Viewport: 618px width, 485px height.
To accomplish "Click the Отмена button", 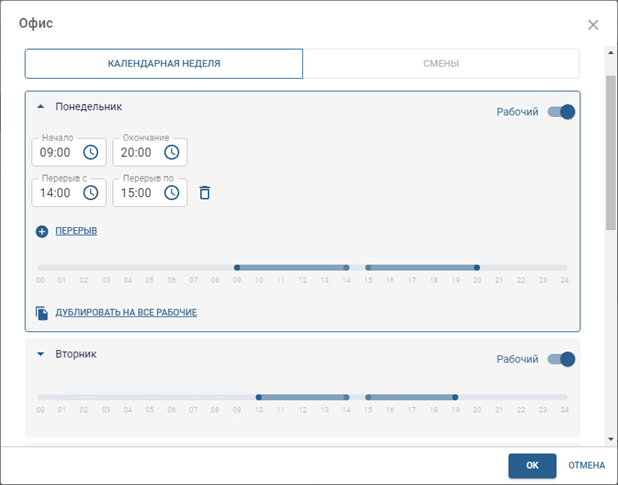I will point(586,466).
